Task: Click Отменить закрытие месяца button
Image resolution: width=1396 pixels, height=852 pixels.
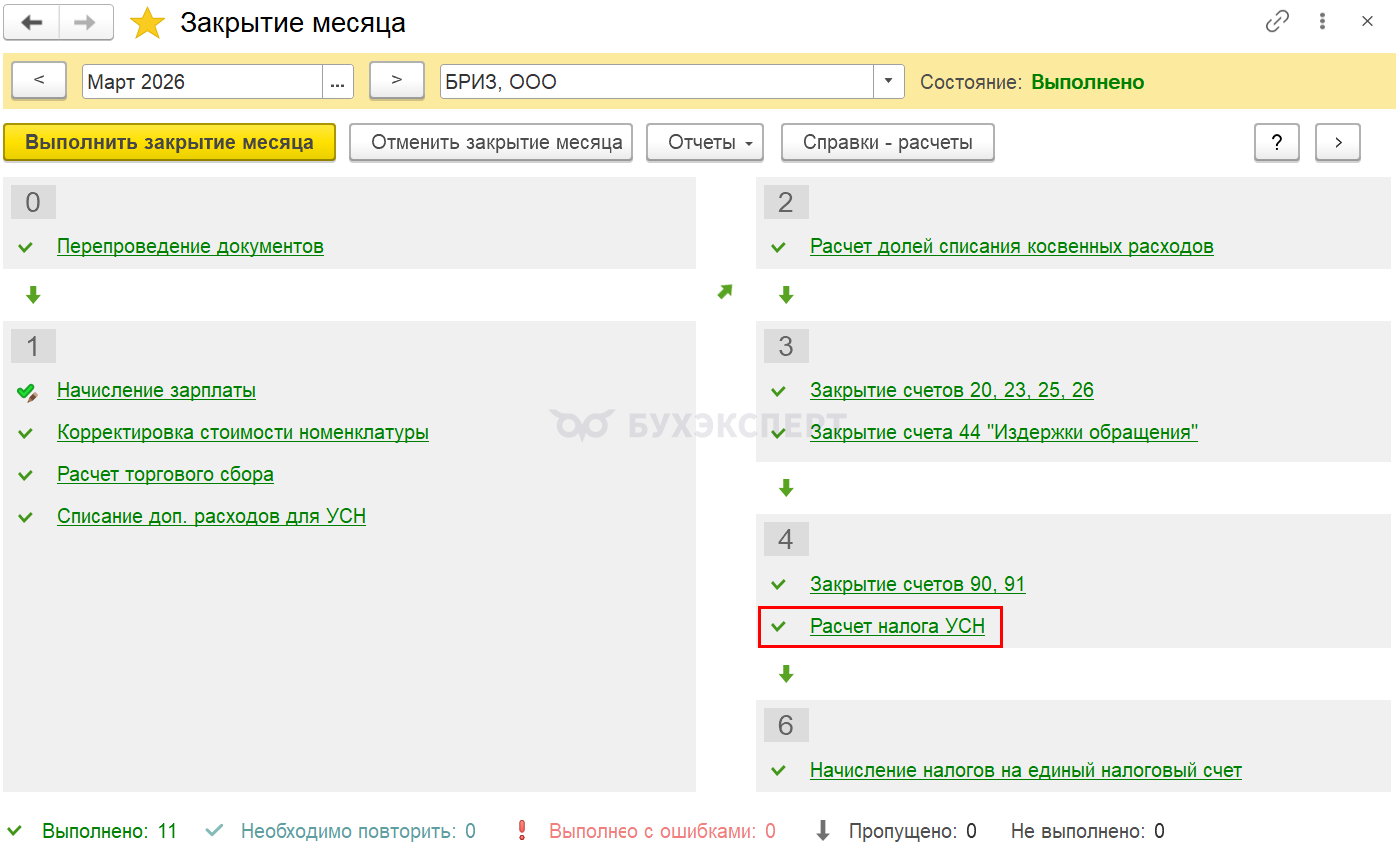Action: coord(491,142)
